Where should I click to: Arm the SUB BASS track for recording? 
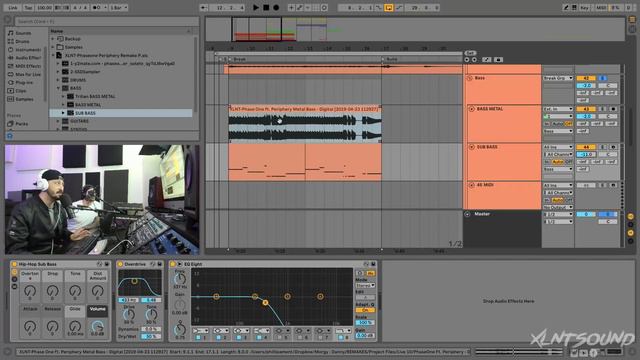tap(613, 147)
